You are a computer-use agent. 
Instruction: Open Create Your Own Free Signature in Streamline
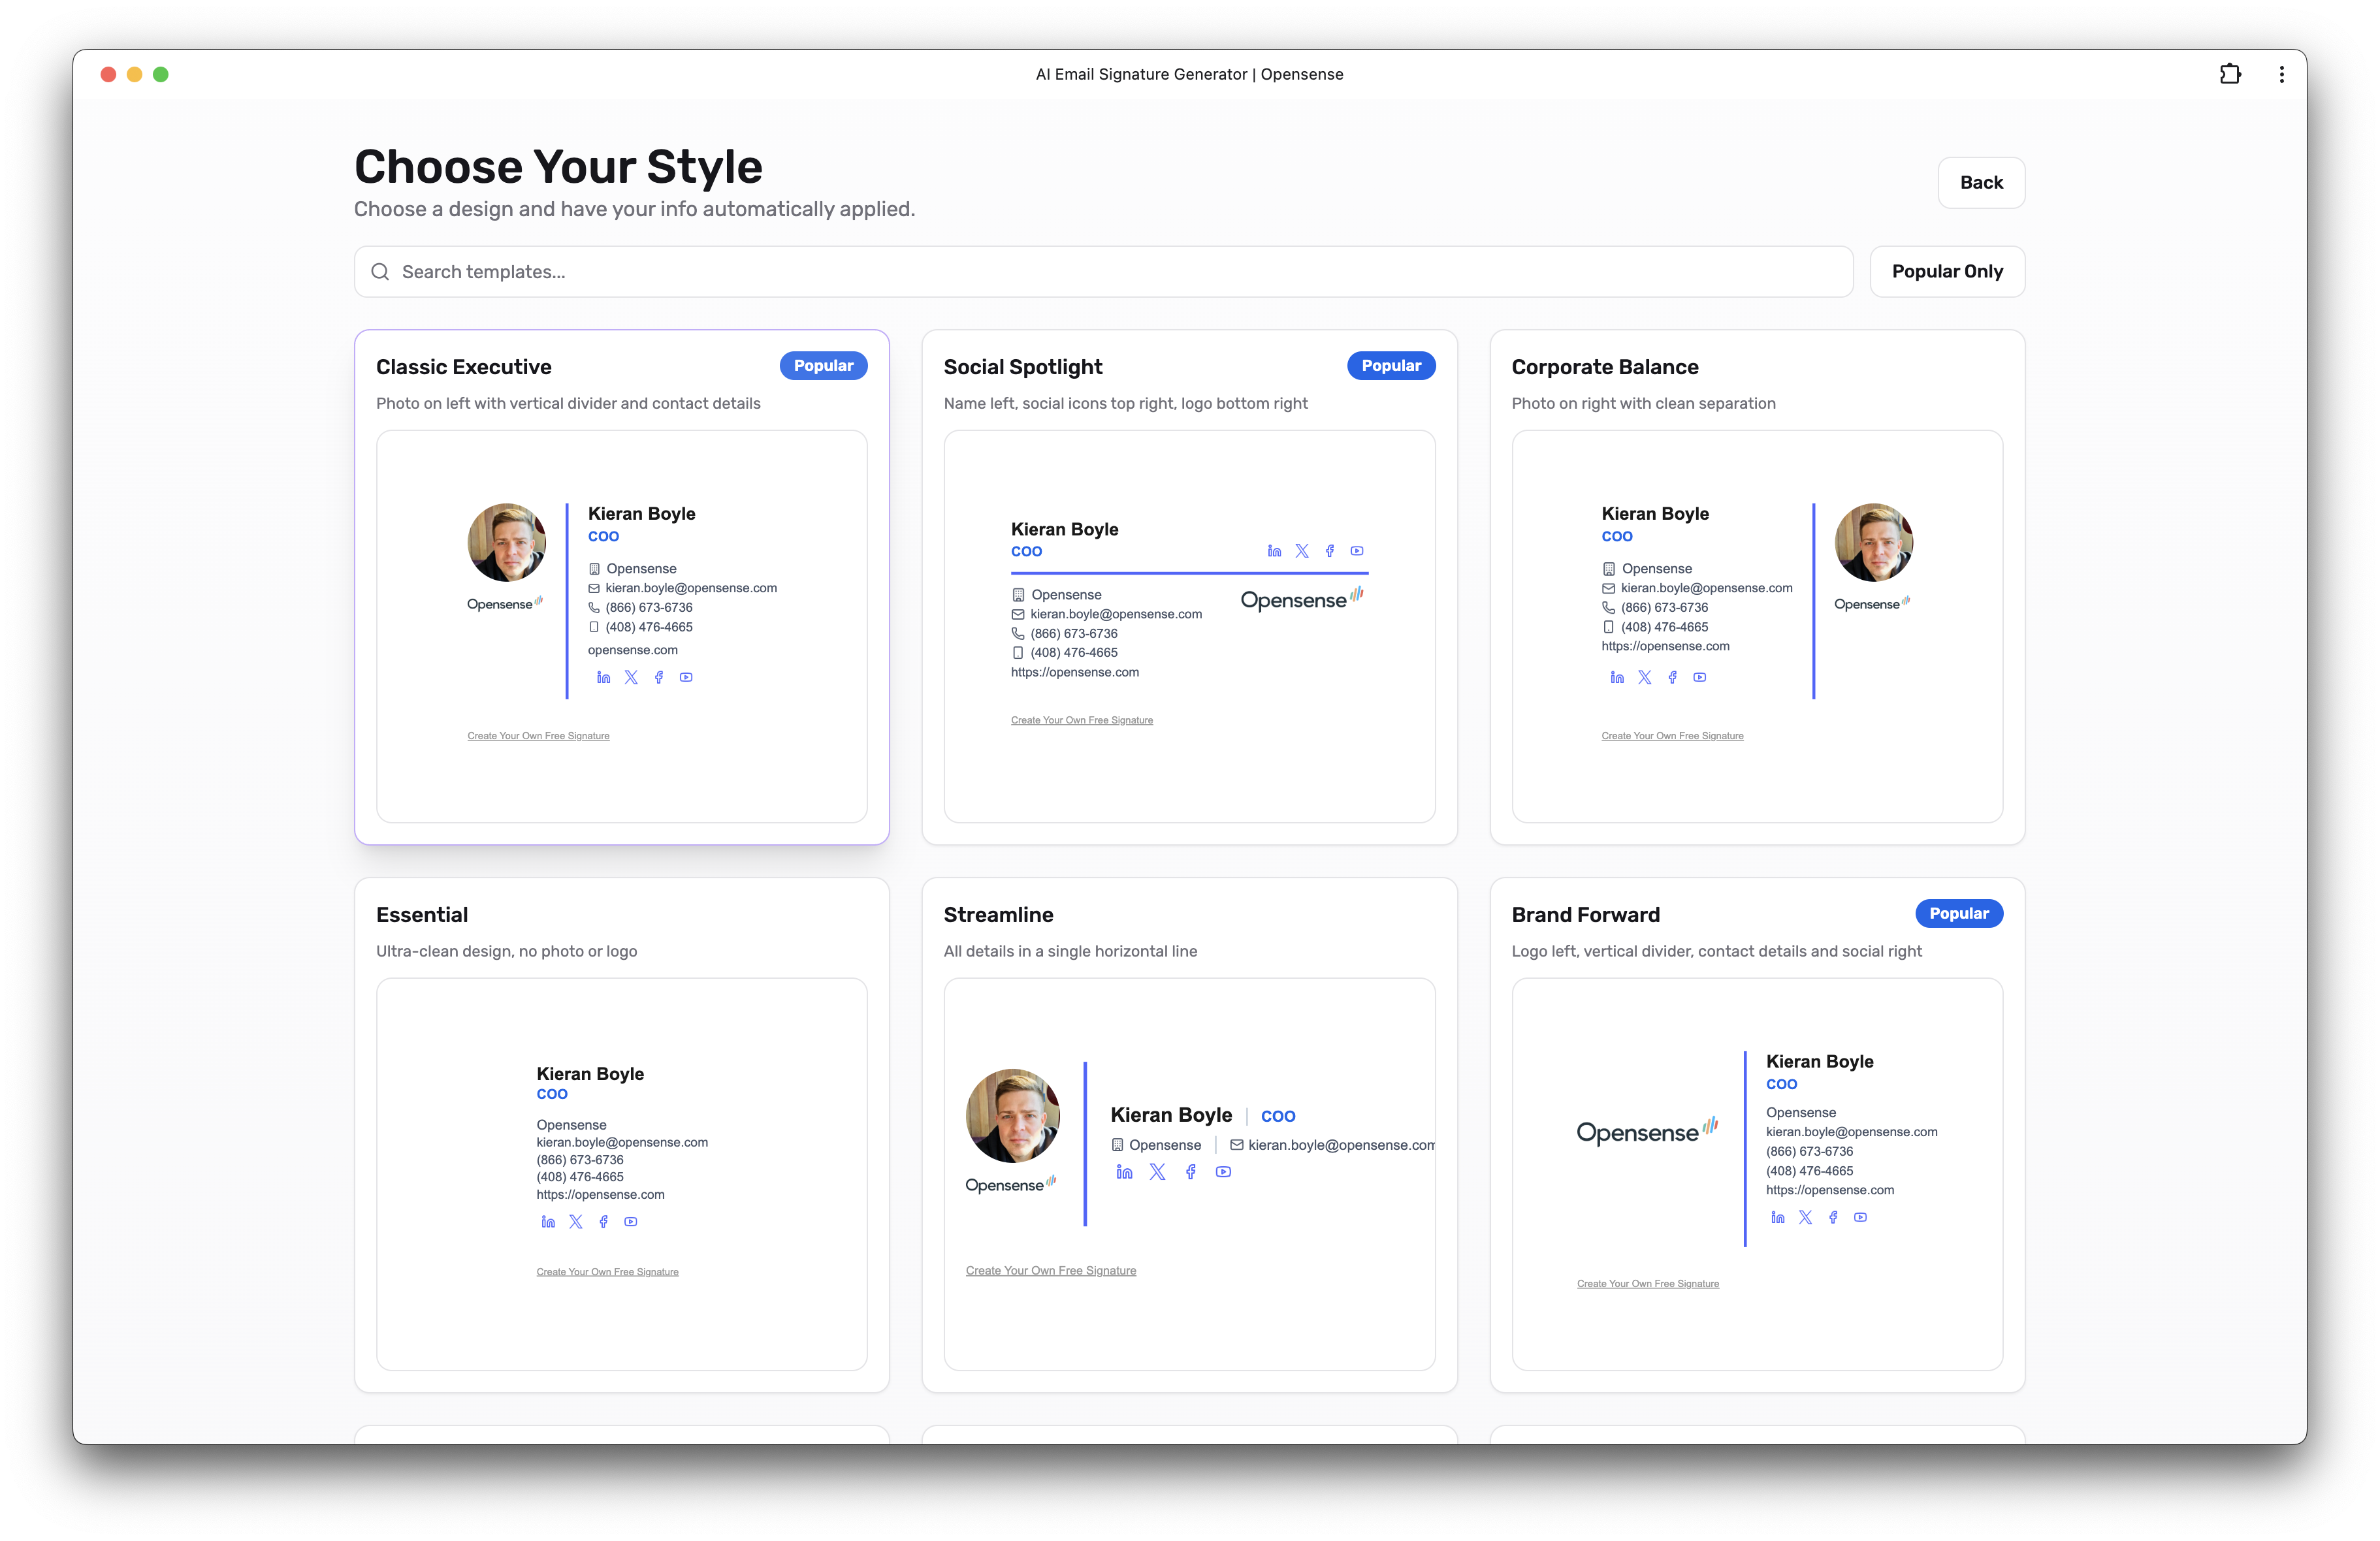point(1051,1270)
